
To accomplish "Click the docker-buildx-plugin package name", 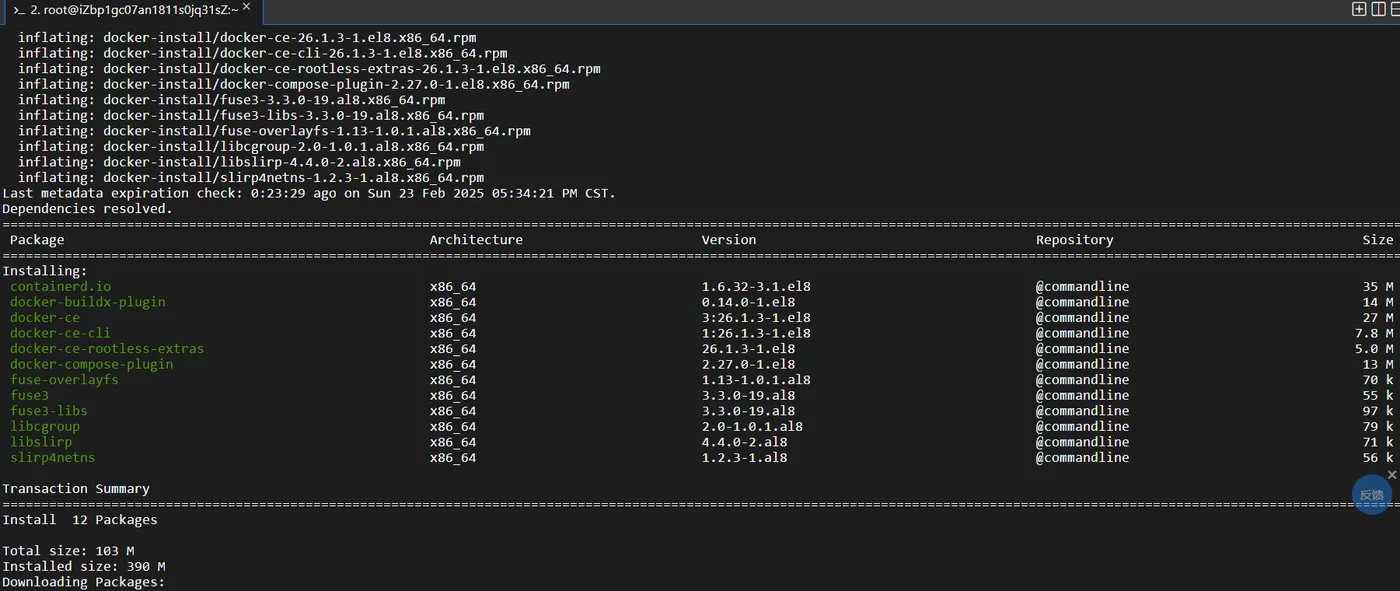I will (x=88, y=302).
